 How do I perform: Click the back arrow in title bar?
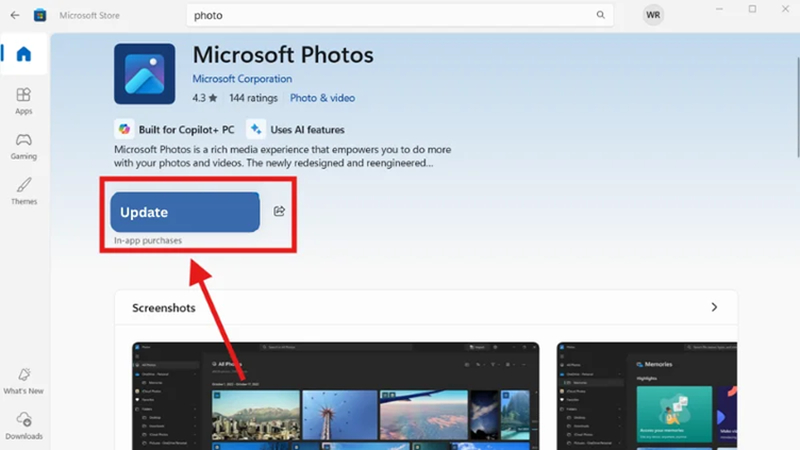15,15
